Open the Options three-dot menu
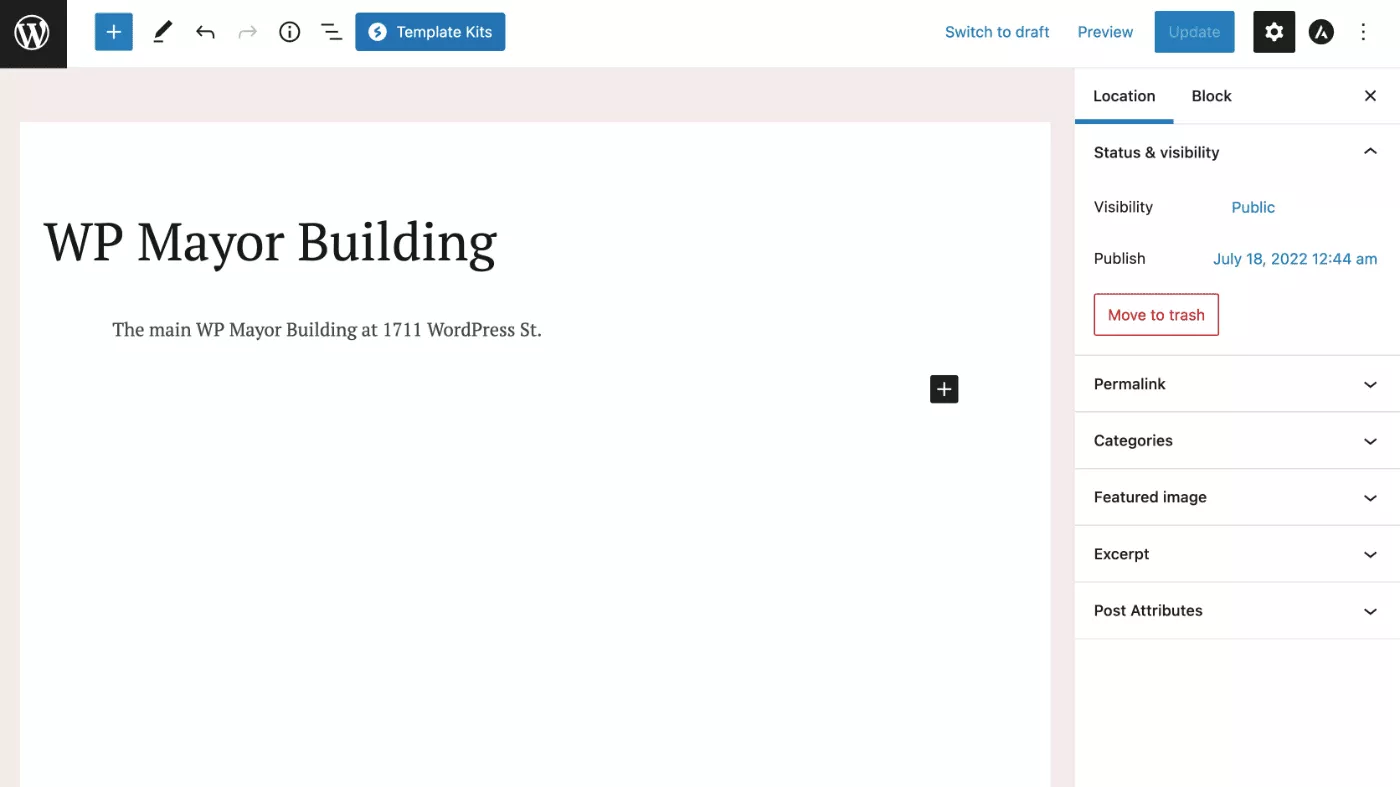1400x787 pixels. point(1363,32)
